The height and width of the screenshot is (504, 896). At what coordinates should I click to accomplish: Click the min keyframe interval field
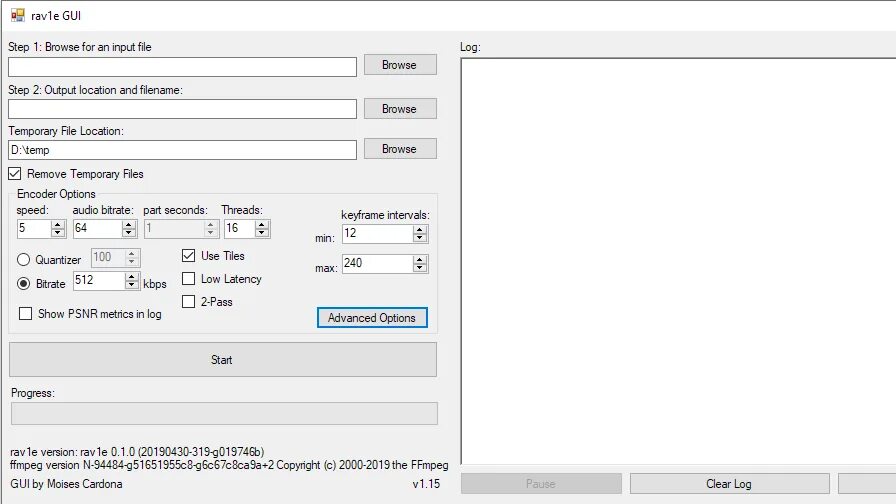[x=378, y=233]
